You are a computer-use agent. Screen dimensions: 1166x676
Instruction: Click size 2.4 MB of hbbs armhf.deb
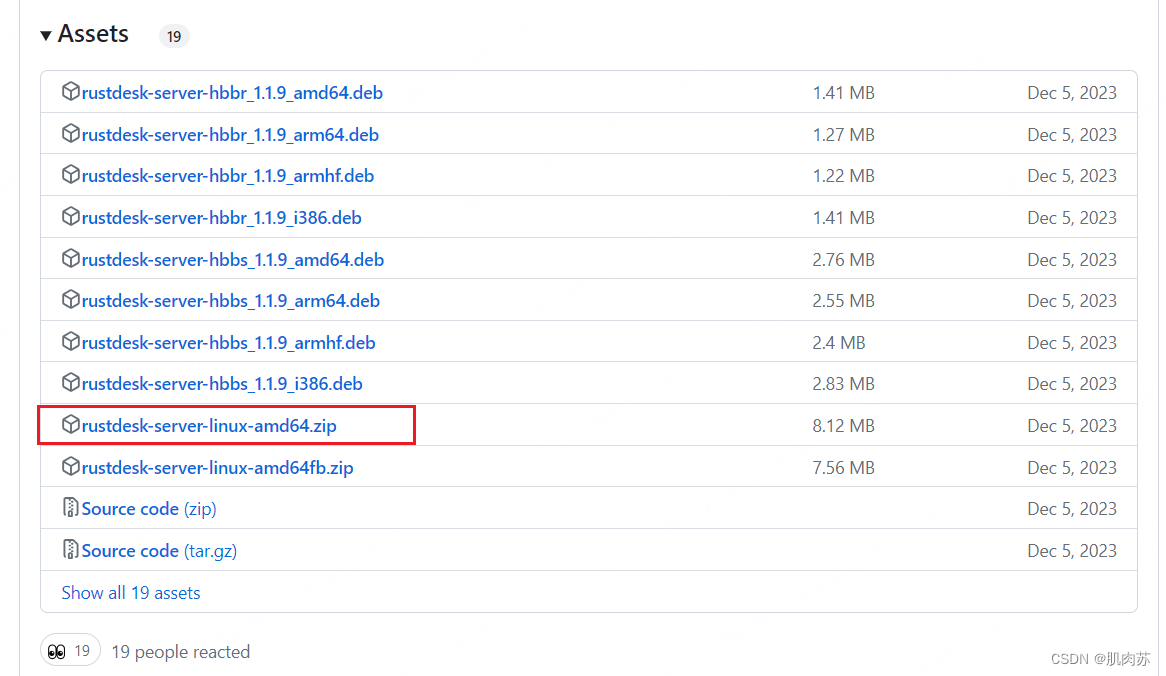[839, 343]
